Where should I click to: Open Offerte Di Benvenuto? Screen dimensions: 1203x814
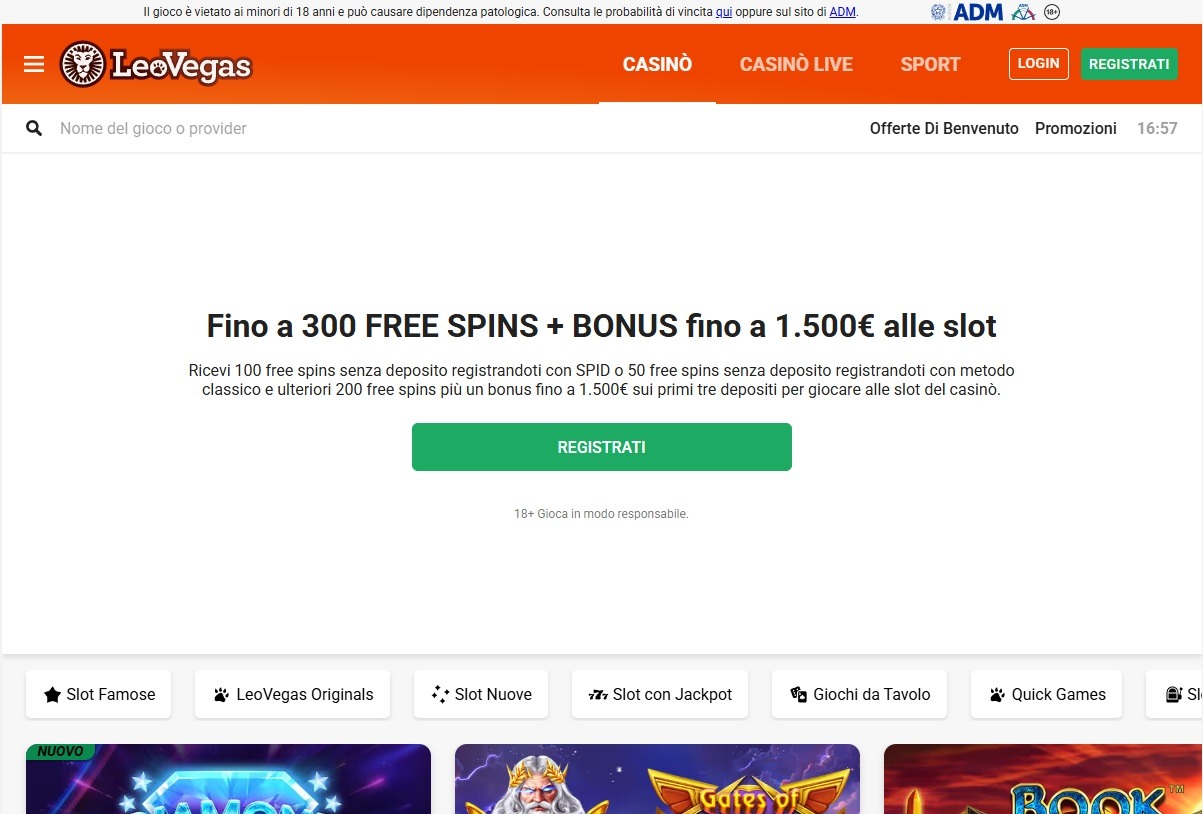point(943,128)
